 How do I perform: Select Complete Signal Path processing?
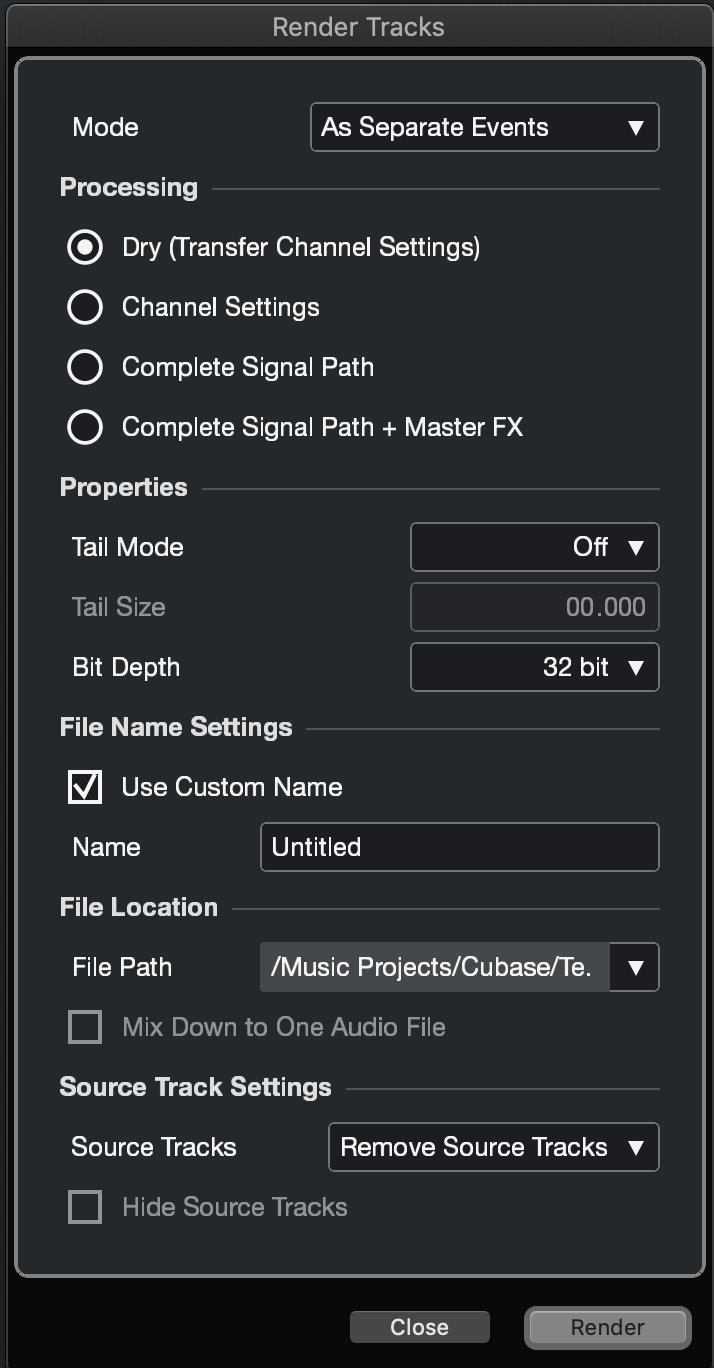[x=85, y=367]
